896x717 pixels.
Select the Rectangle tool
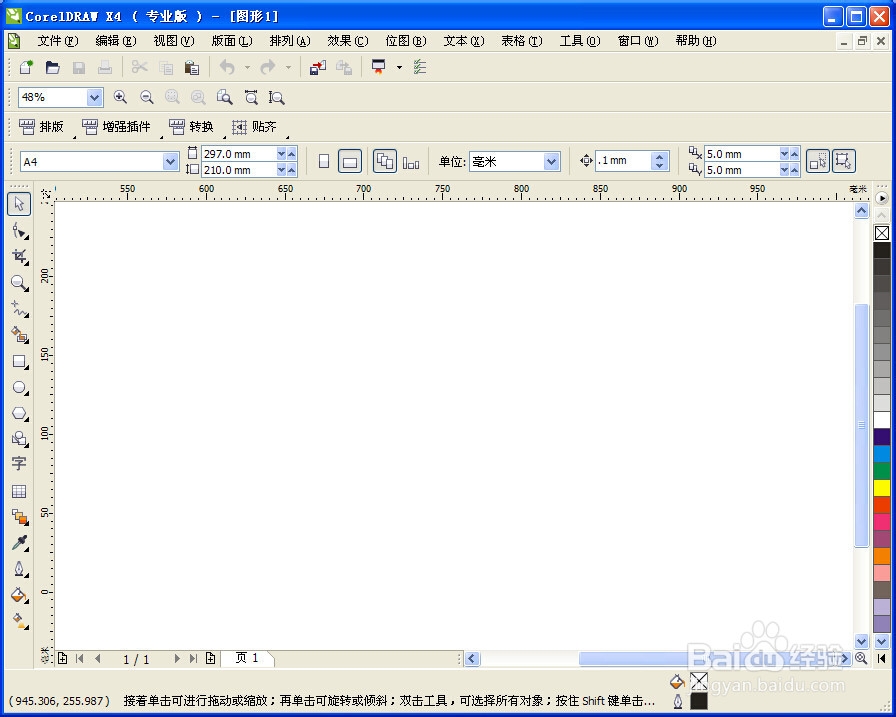click(19, 362)
